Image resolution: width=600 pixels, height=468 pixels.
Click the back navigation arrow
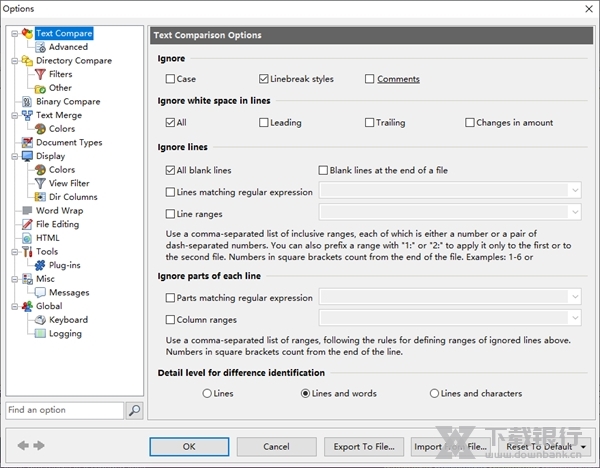(23, 446)
